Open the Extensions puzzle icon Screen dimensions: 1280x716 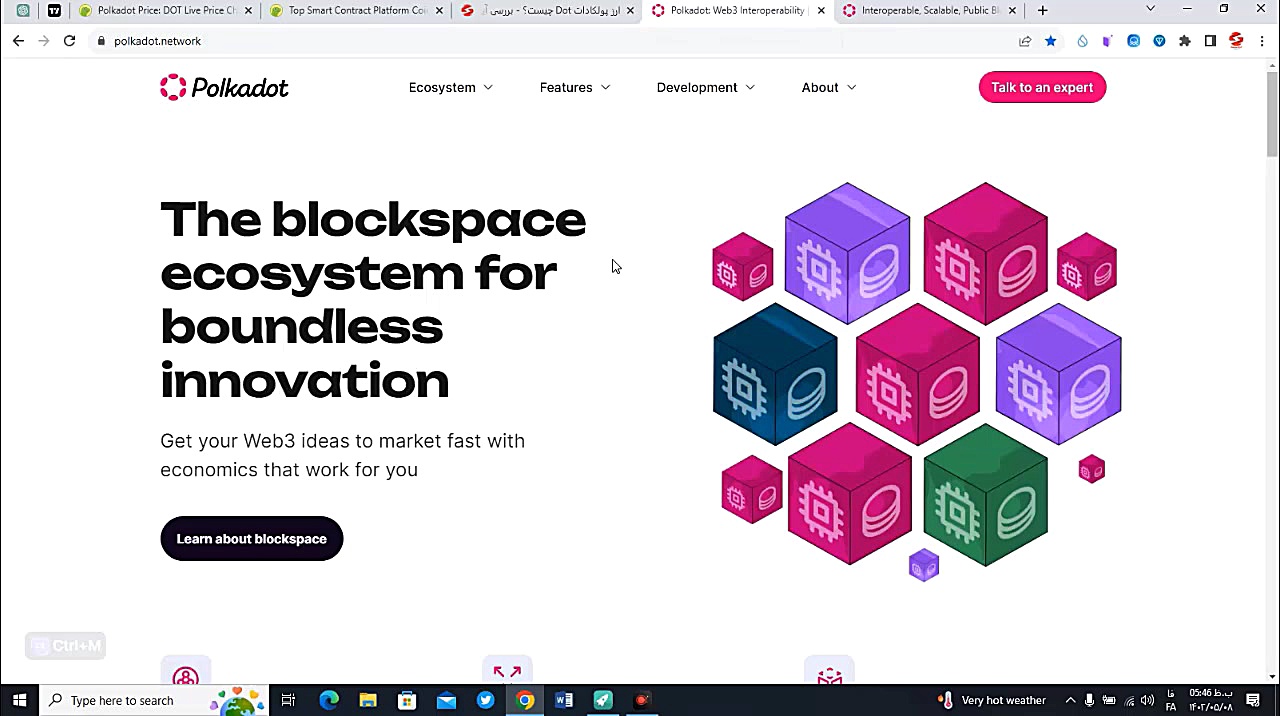pyautogui.click(x=1185, y=41)
